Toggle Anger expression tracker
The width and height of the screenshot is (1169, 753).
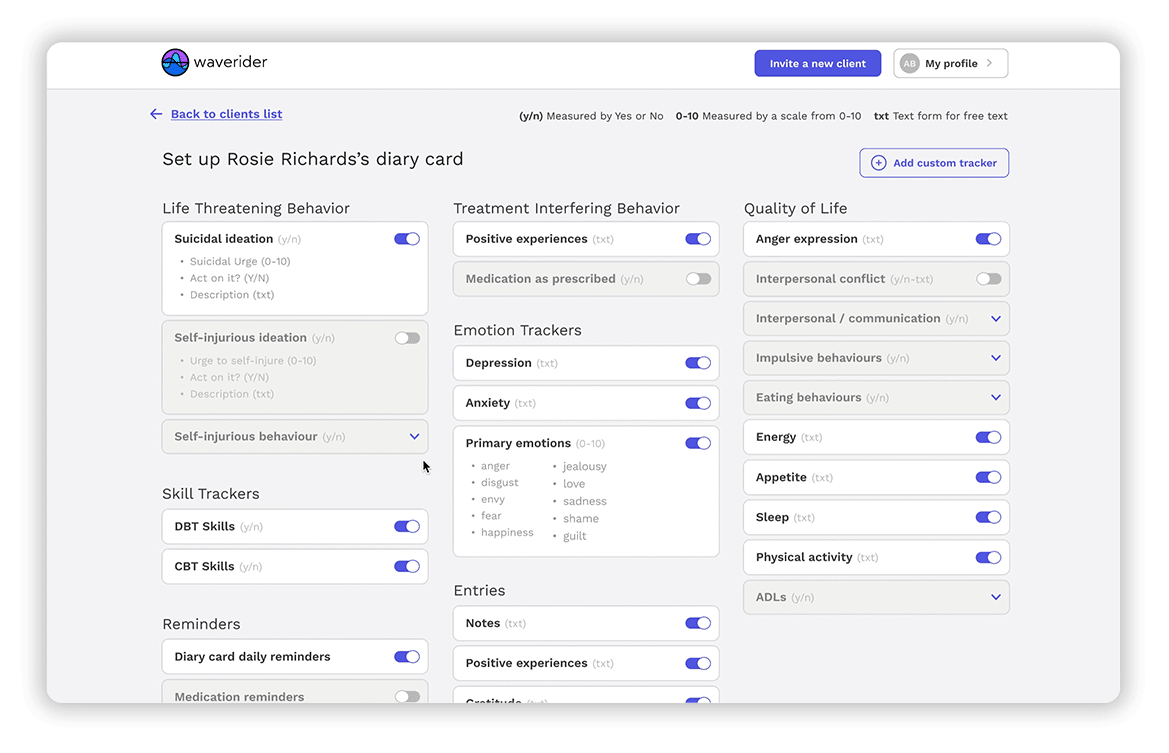tap(988, 239)
